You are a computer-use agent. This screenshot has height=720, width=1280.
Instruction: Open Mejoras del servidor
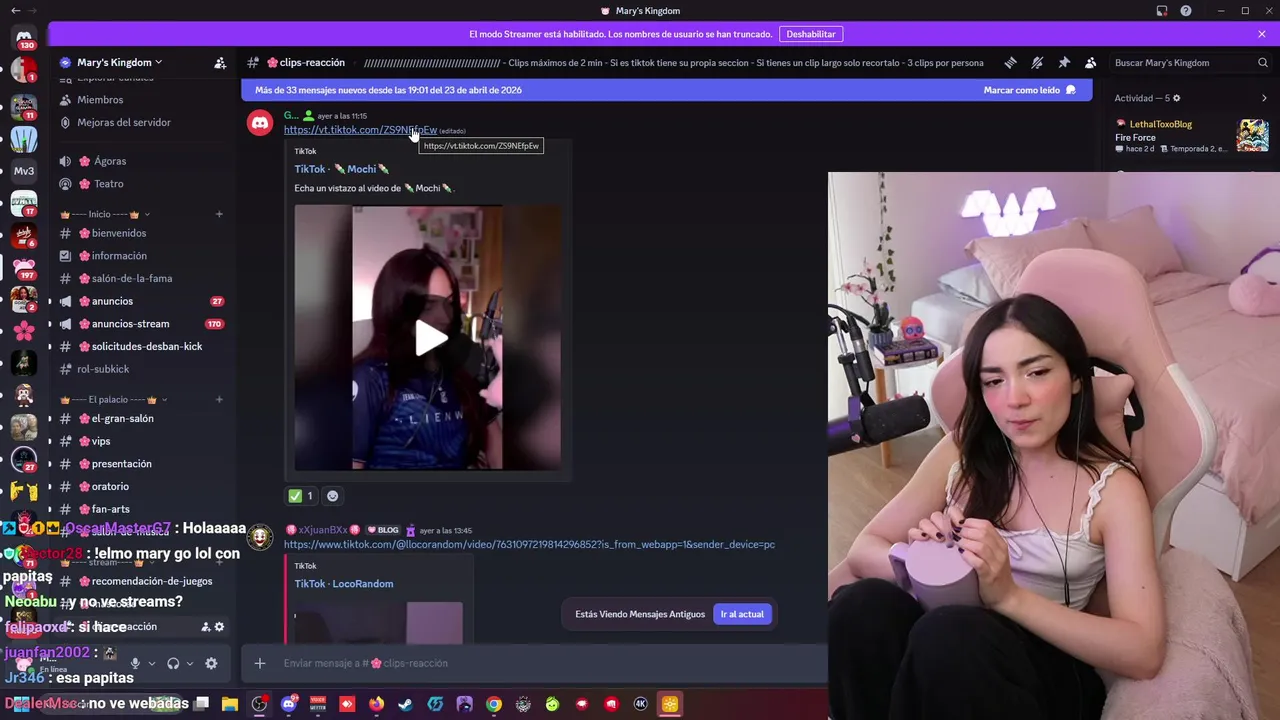124,122
